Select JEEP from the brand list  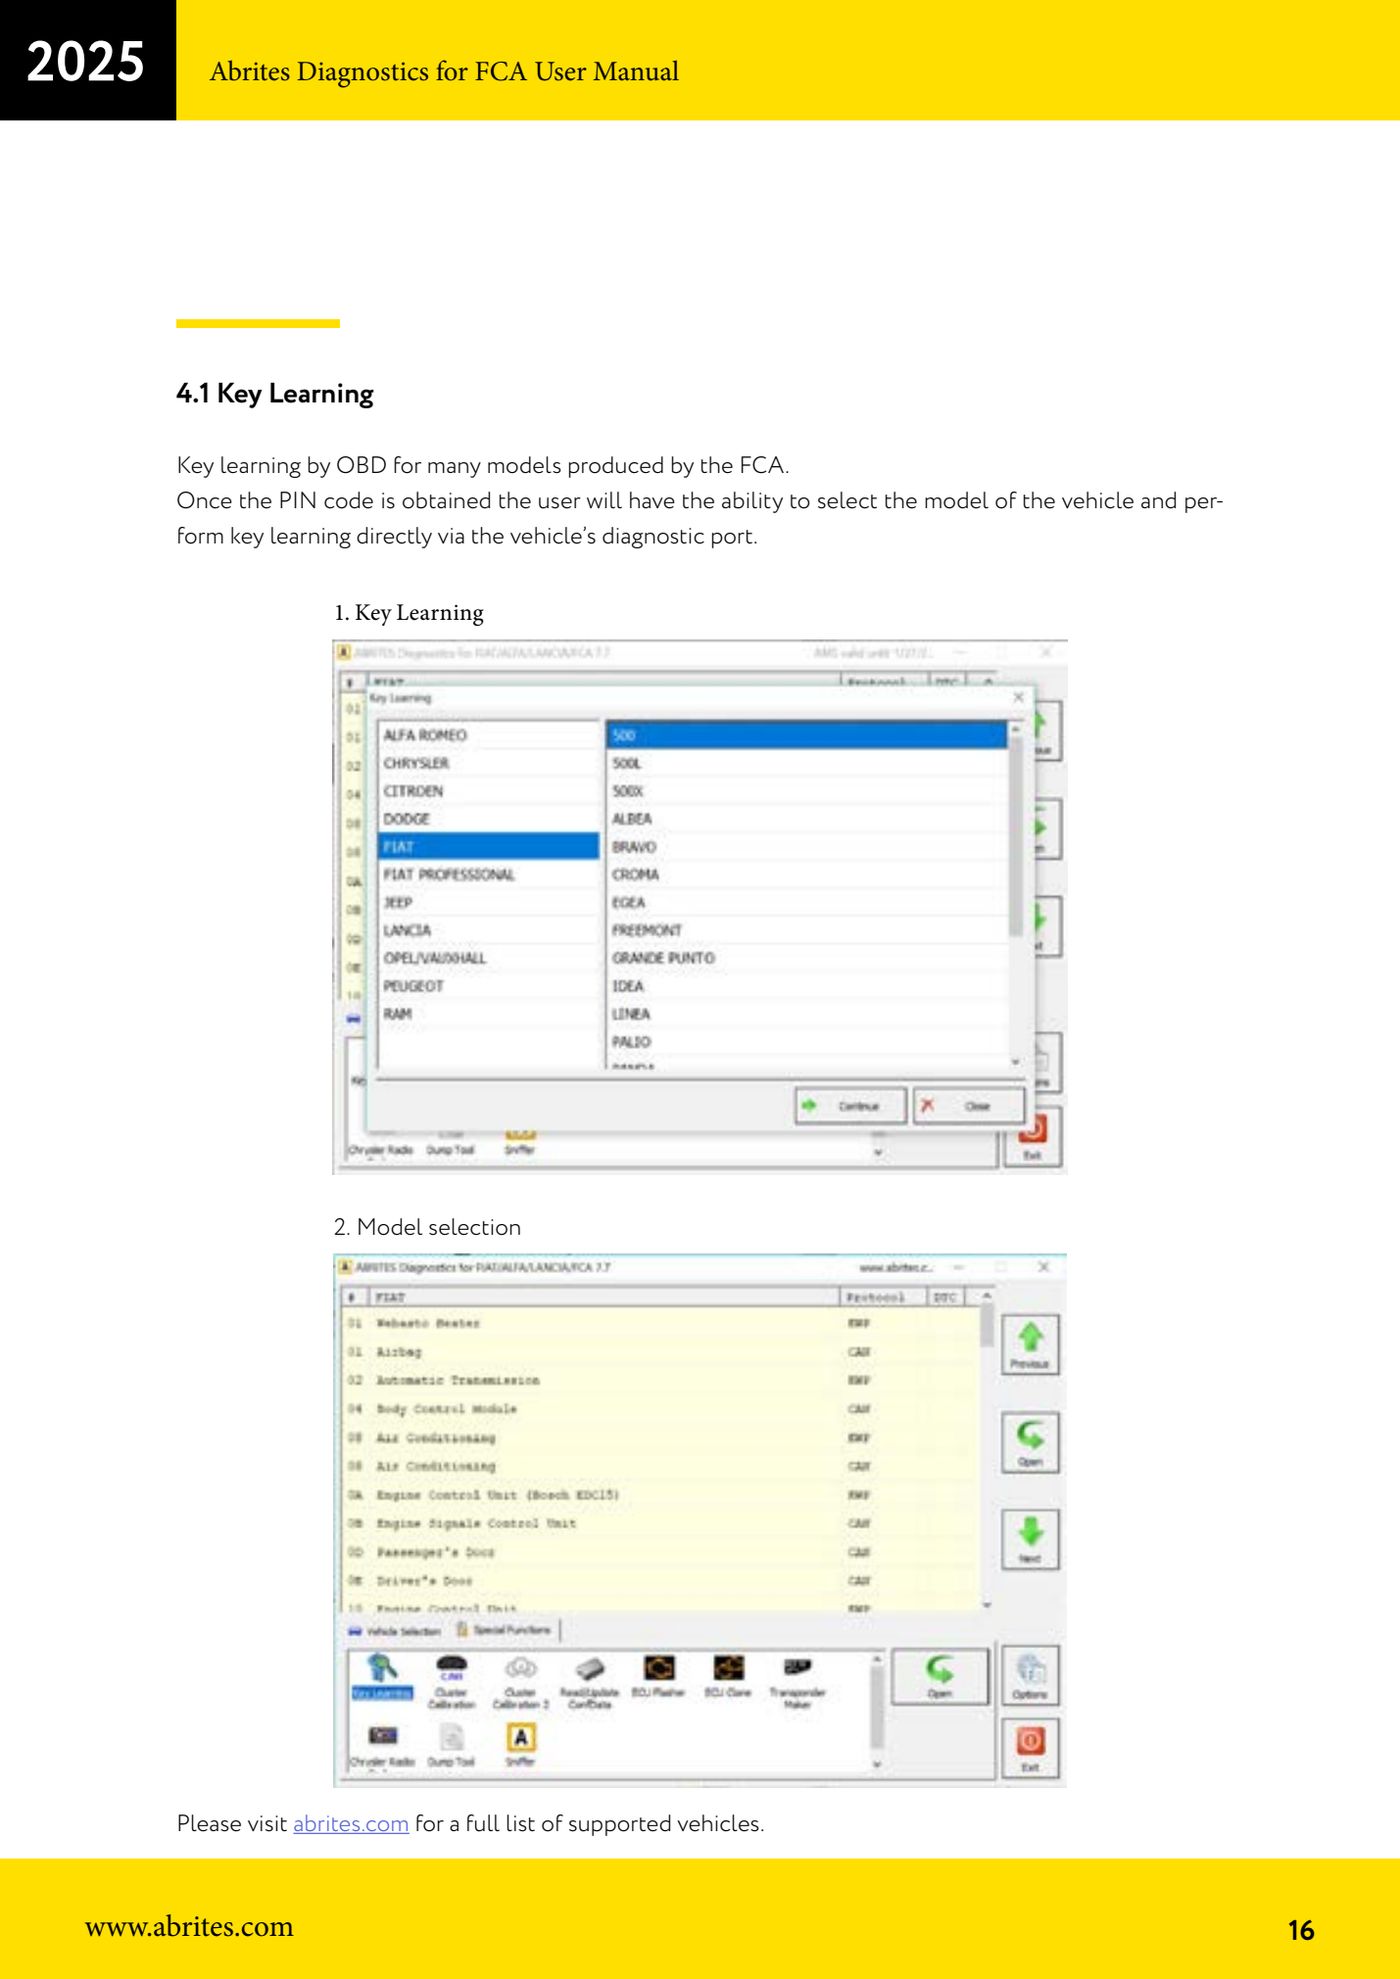[x=489, y=903]
